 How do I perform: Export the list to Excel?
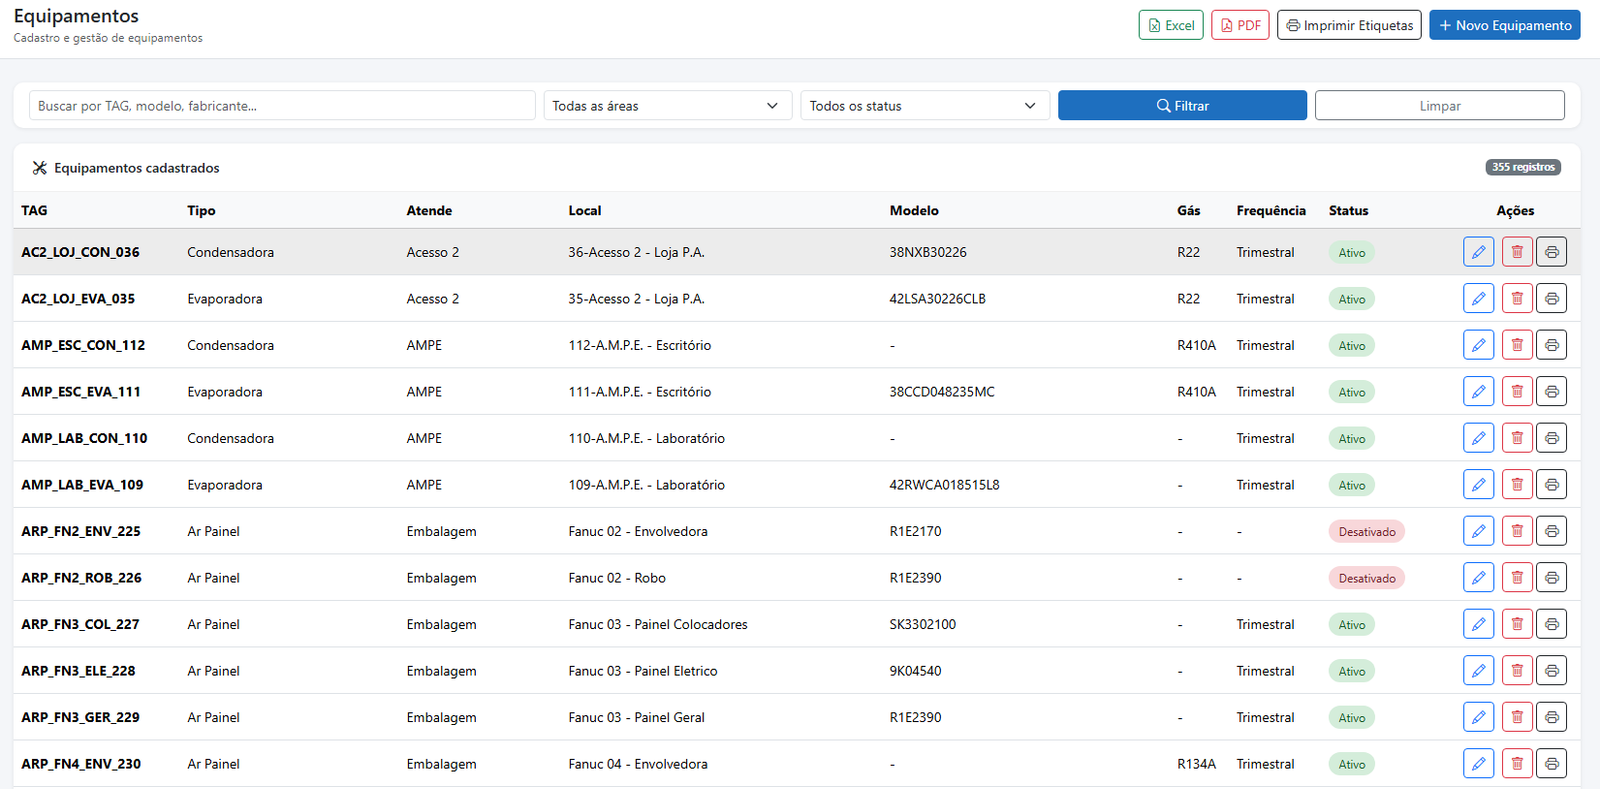pyautogui.click(x=1171, y=25)
